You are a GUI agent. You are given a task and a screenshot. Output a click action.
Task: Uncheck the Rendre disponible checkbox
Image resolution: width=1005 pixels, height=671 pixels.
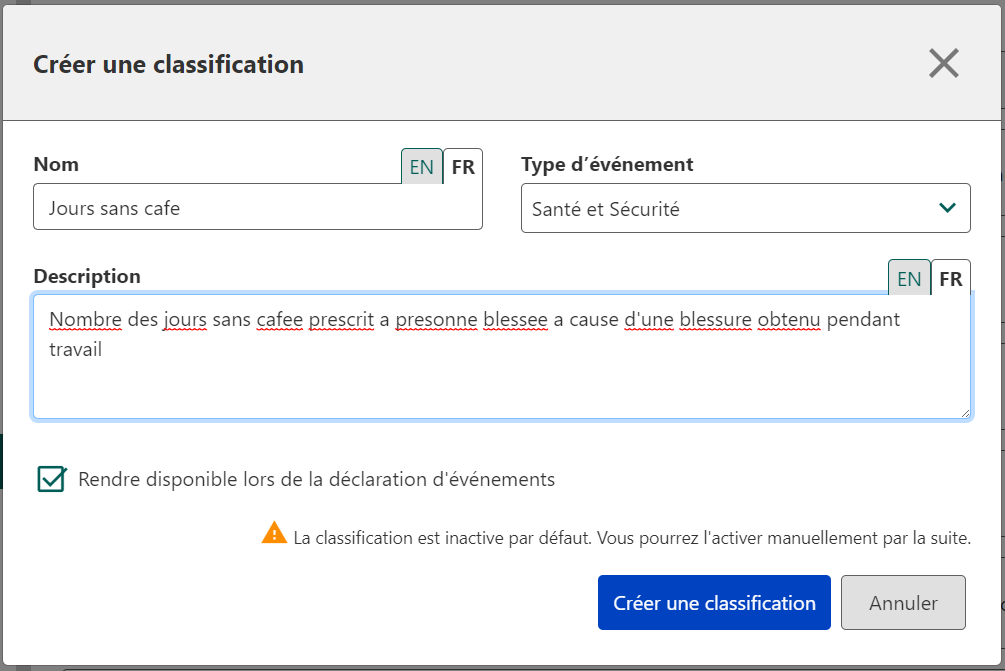click(51, 479)
